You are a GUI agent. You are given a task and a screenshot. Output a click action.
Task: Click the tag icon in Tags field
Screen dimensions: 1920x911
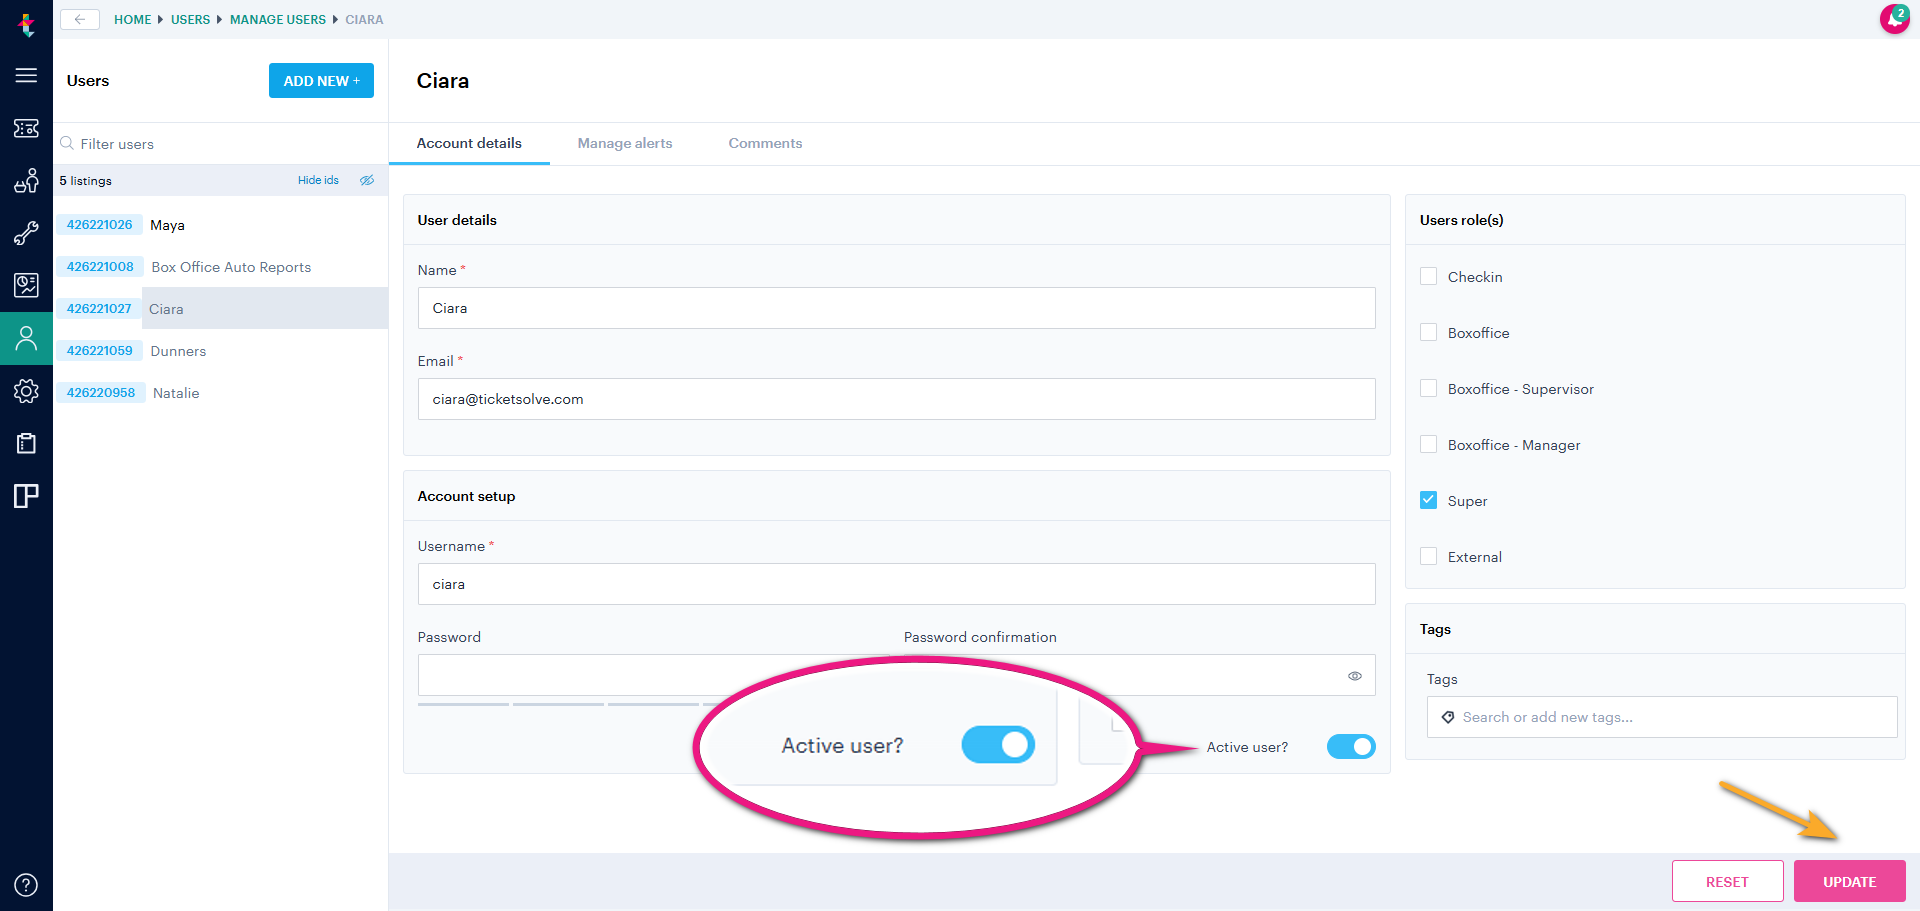tap(1448, 717)
